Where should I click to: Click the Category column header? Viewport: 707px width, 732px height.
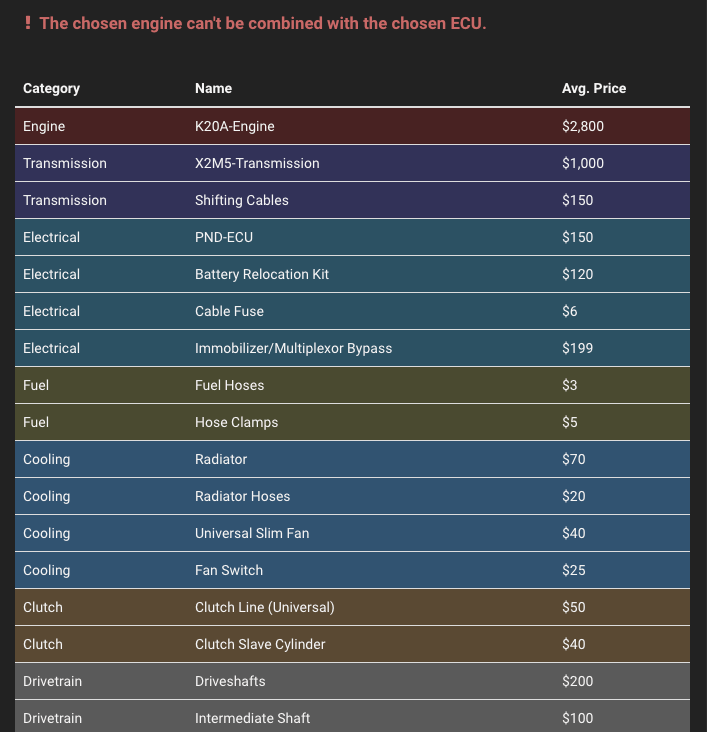tap(51, 88)
